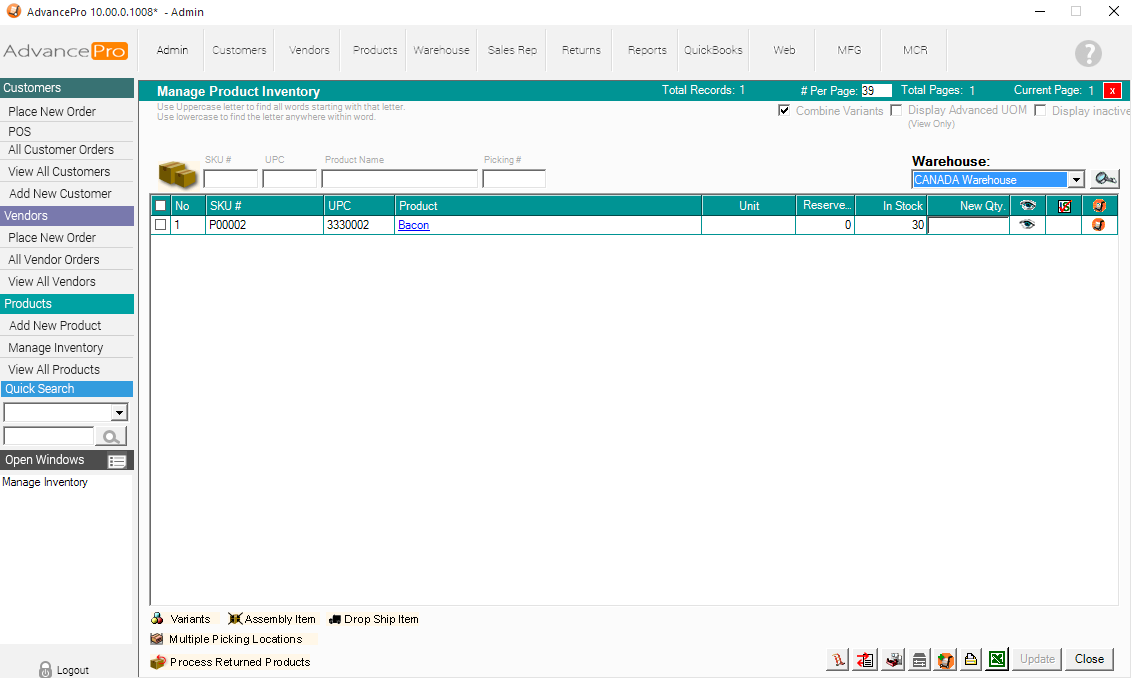This screenshot has height=678, width=1132.
Task: Open the Bacon product link
Action: coord(413,226)
